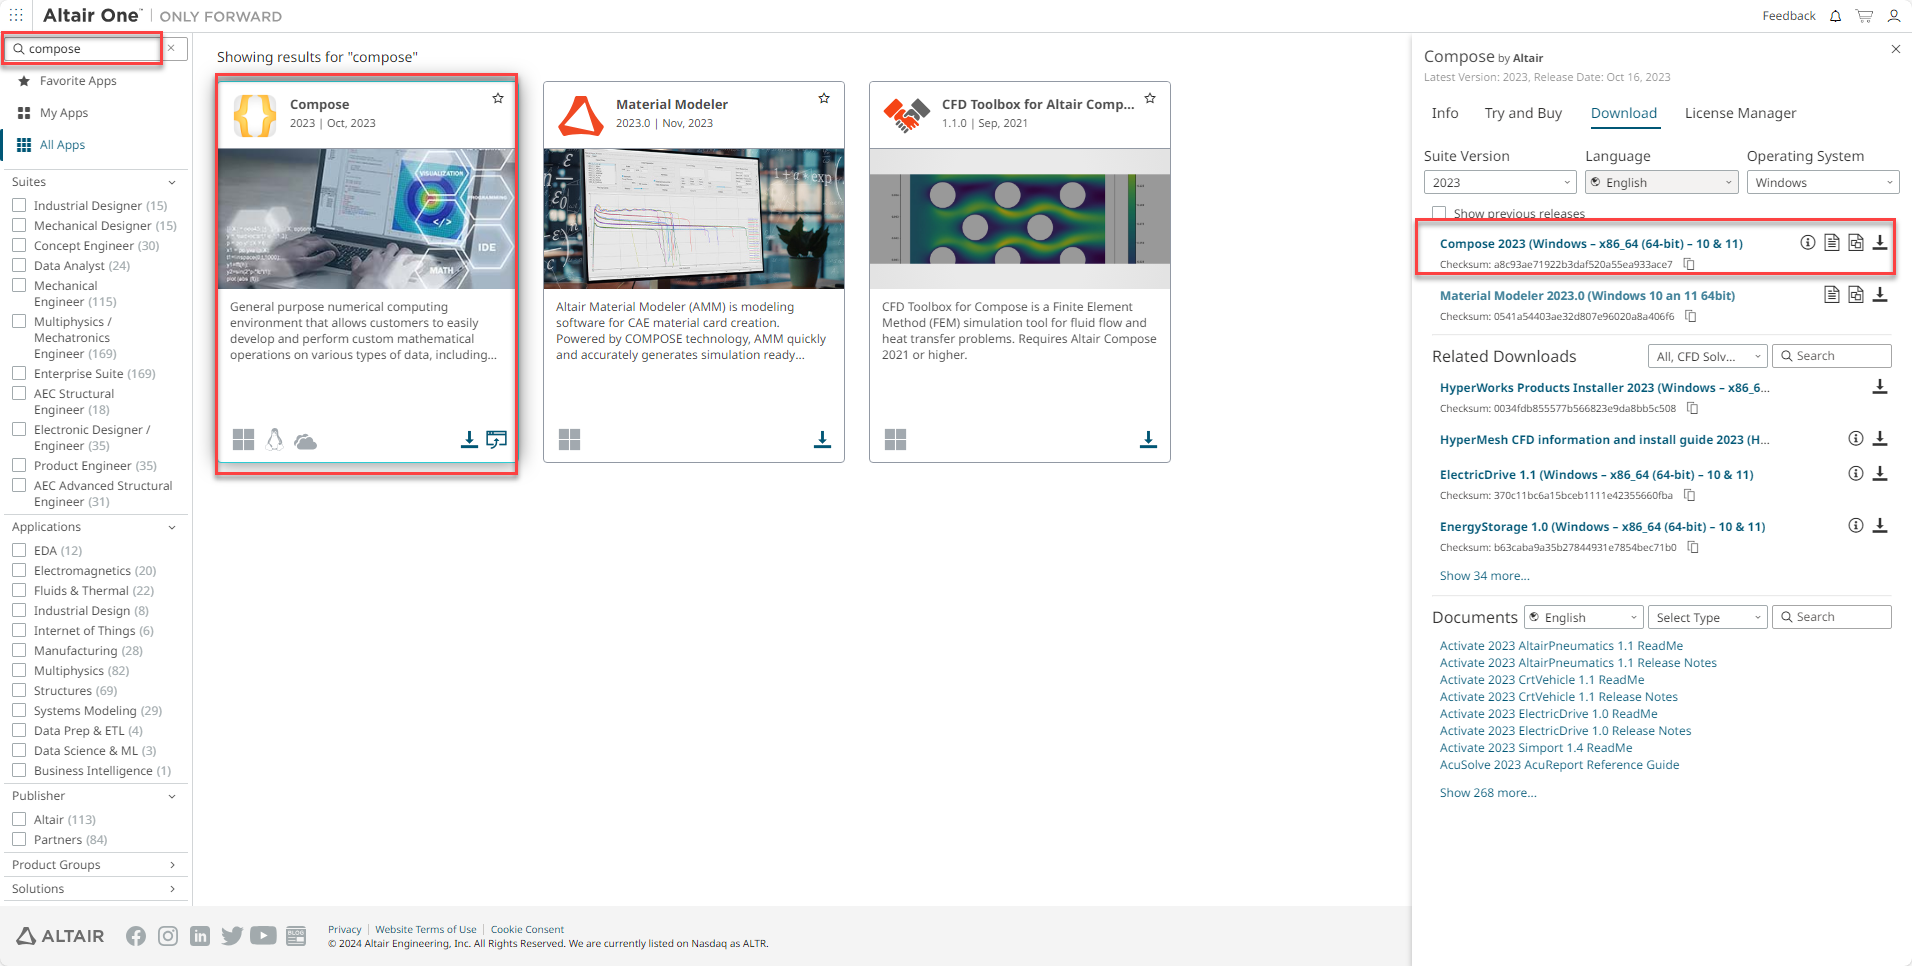Open Altair Facebook page
The height and width of the screenshot is (966, 1912).
click(136, 936)
